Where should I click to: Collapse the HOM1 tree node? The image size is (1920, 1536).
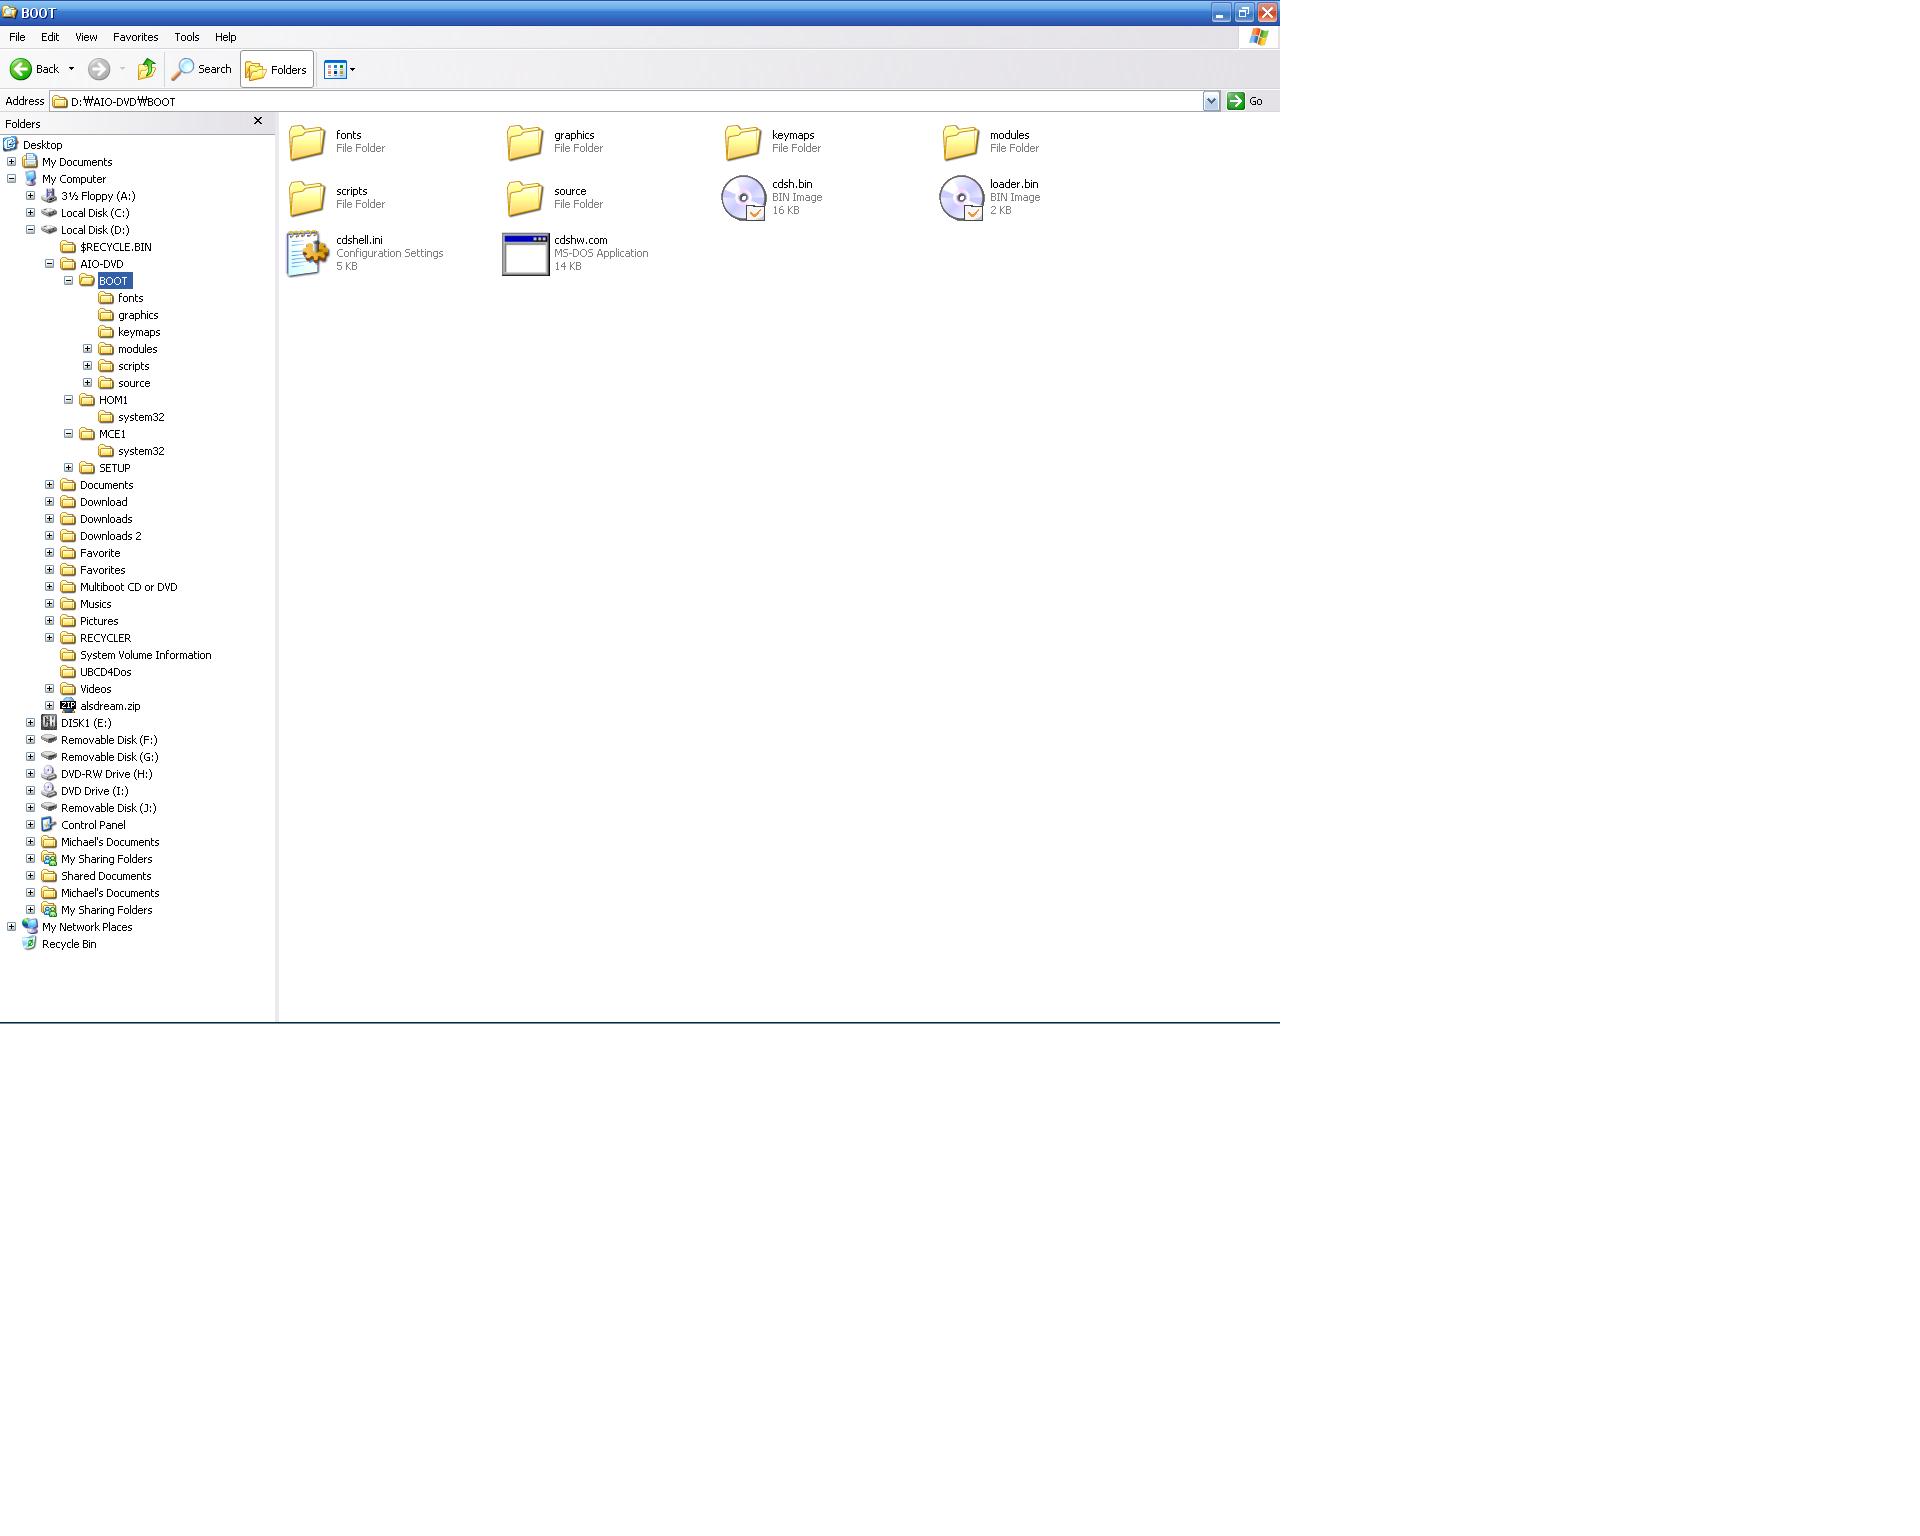(69, 400)
